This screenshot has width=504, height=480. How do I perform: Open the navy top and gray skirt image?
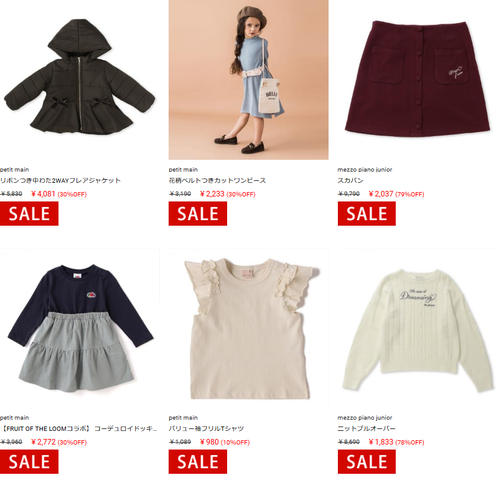(x=80, y=328)
